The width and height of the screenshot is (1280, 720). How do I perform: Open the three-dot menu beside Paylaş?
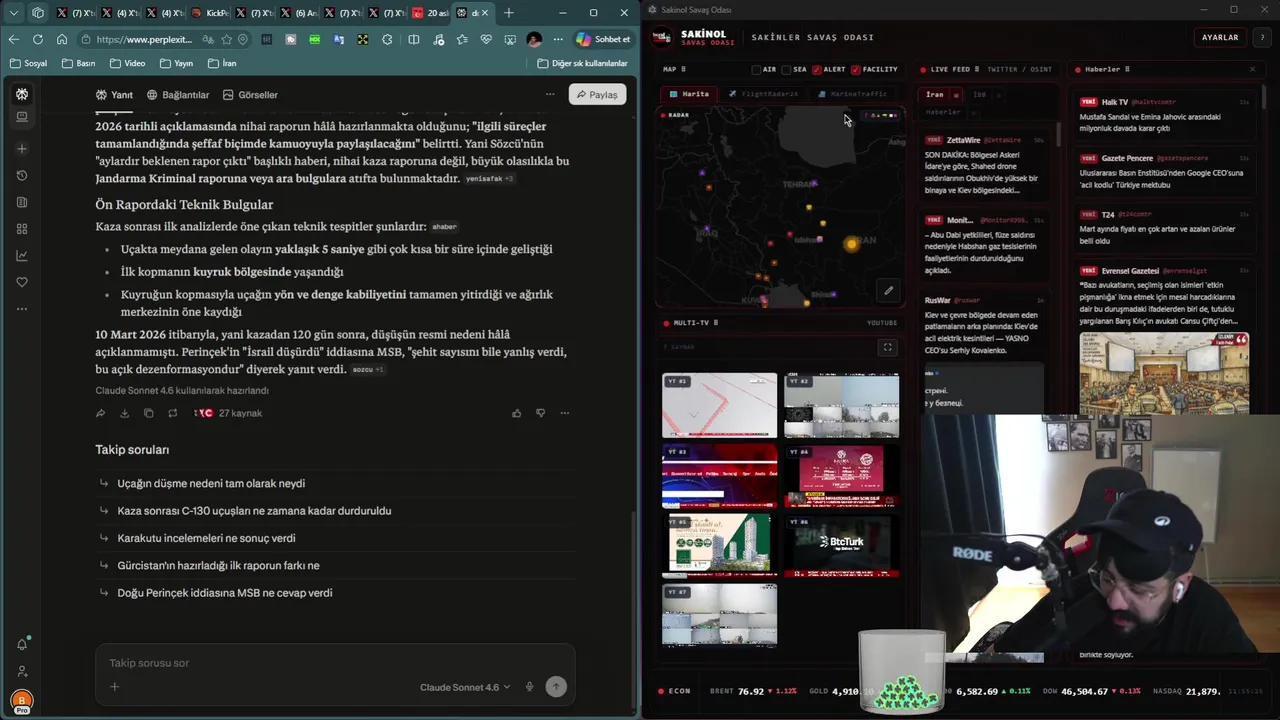click(550, 95)
